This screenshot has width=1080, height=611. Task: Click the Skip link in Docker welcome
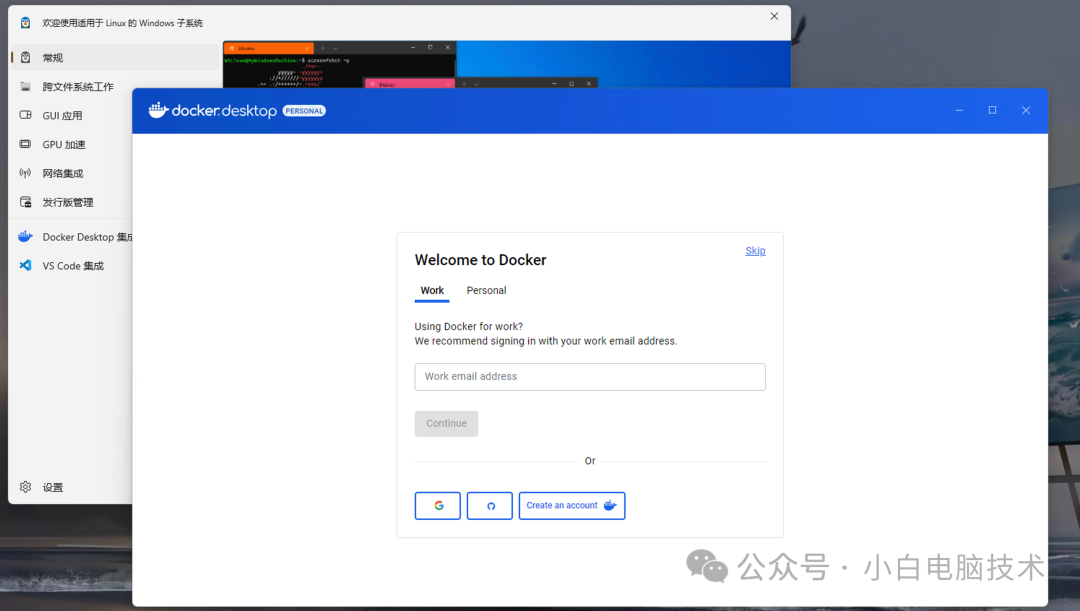[755, 251]
